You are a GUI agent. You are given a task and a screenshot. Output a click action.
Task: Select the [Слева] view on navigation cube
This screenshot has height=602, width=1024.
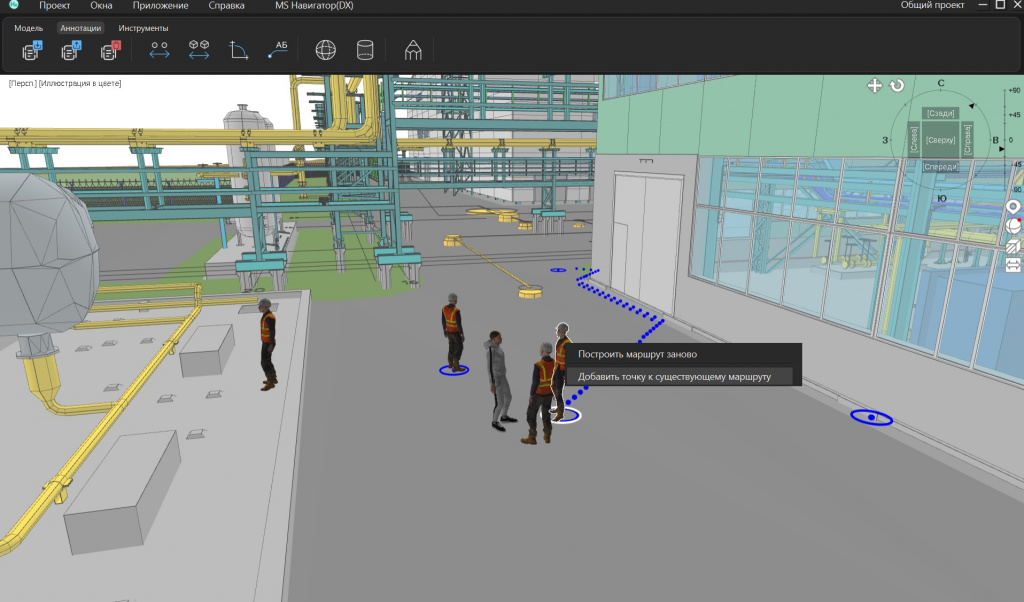pyautogui.click(x=914, y=140)
